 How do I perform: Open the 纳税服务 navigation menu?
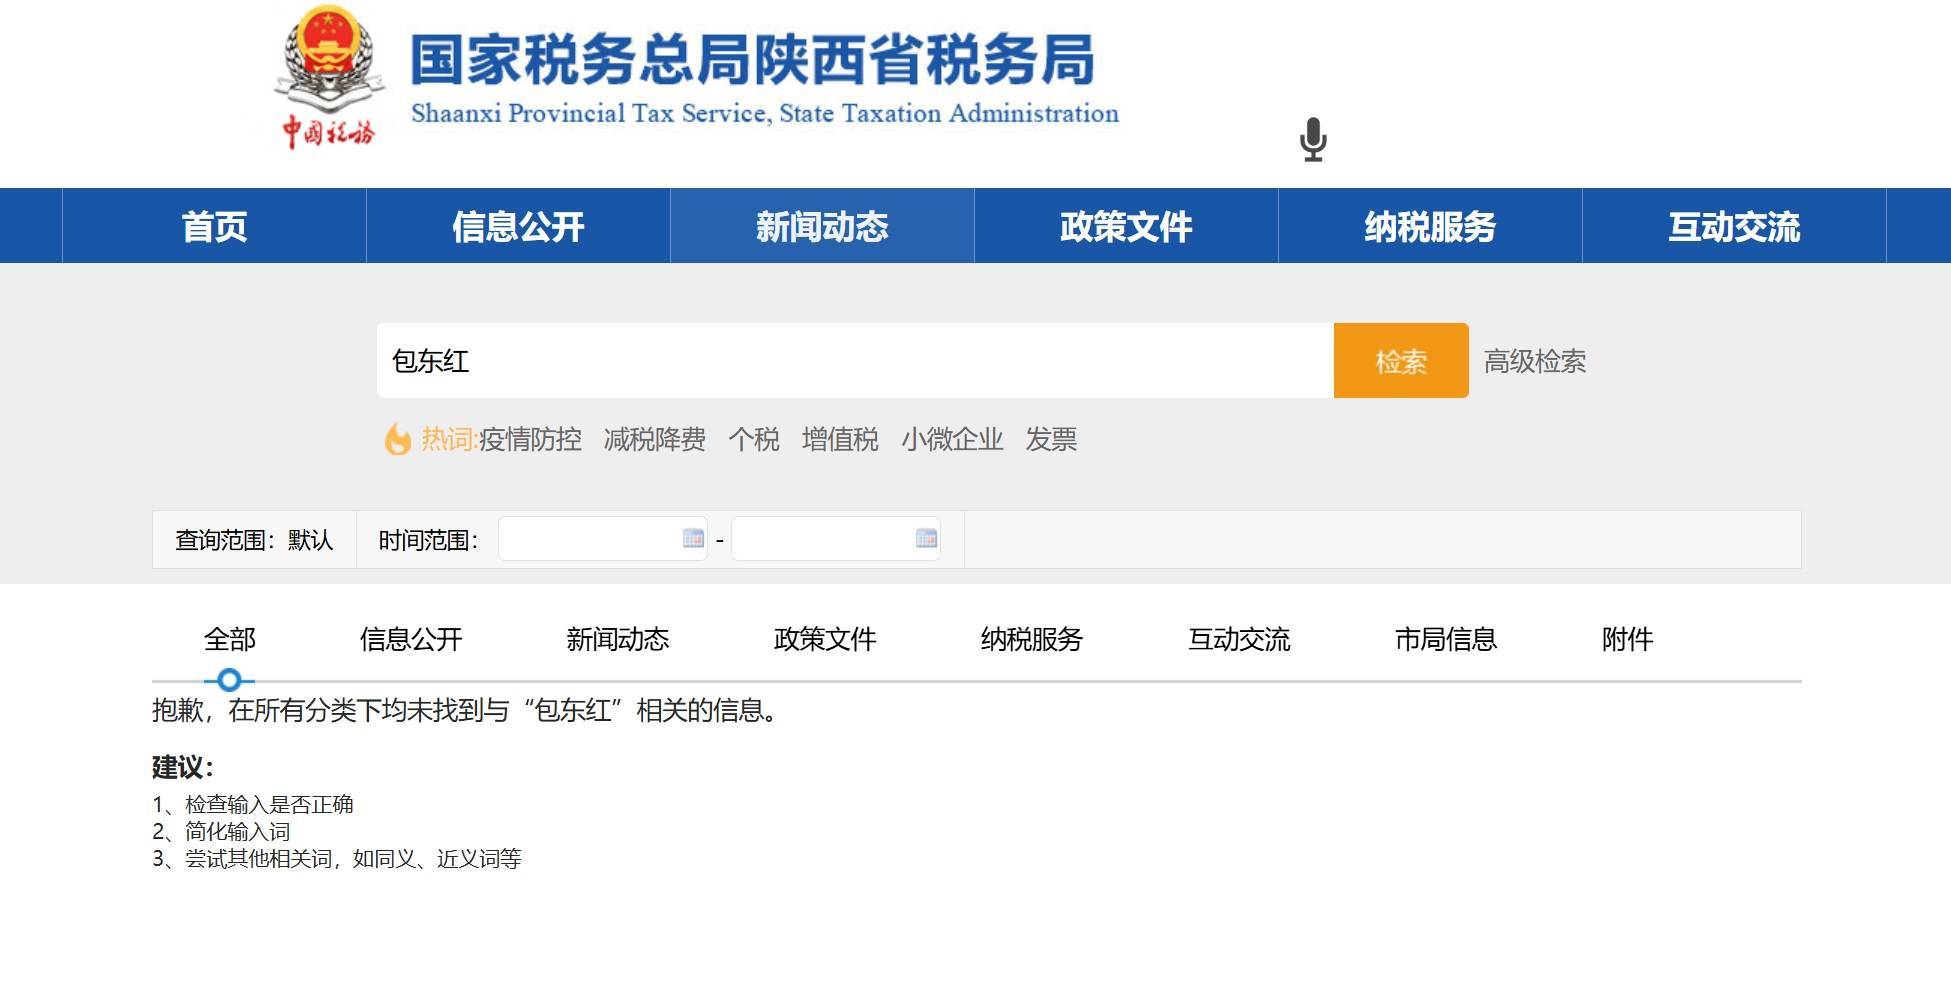(x=1429, y=228)
